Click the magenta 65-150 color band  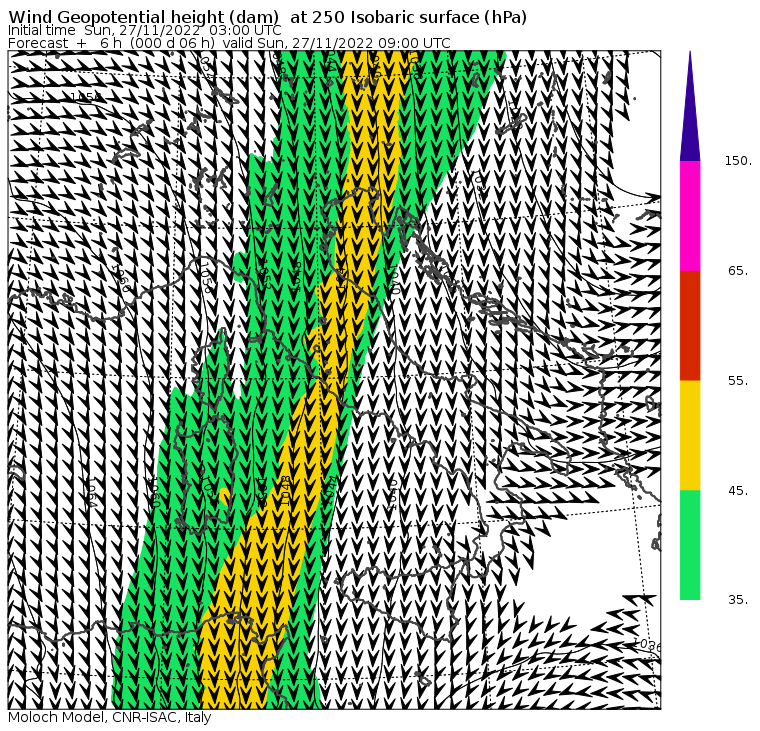690,216
